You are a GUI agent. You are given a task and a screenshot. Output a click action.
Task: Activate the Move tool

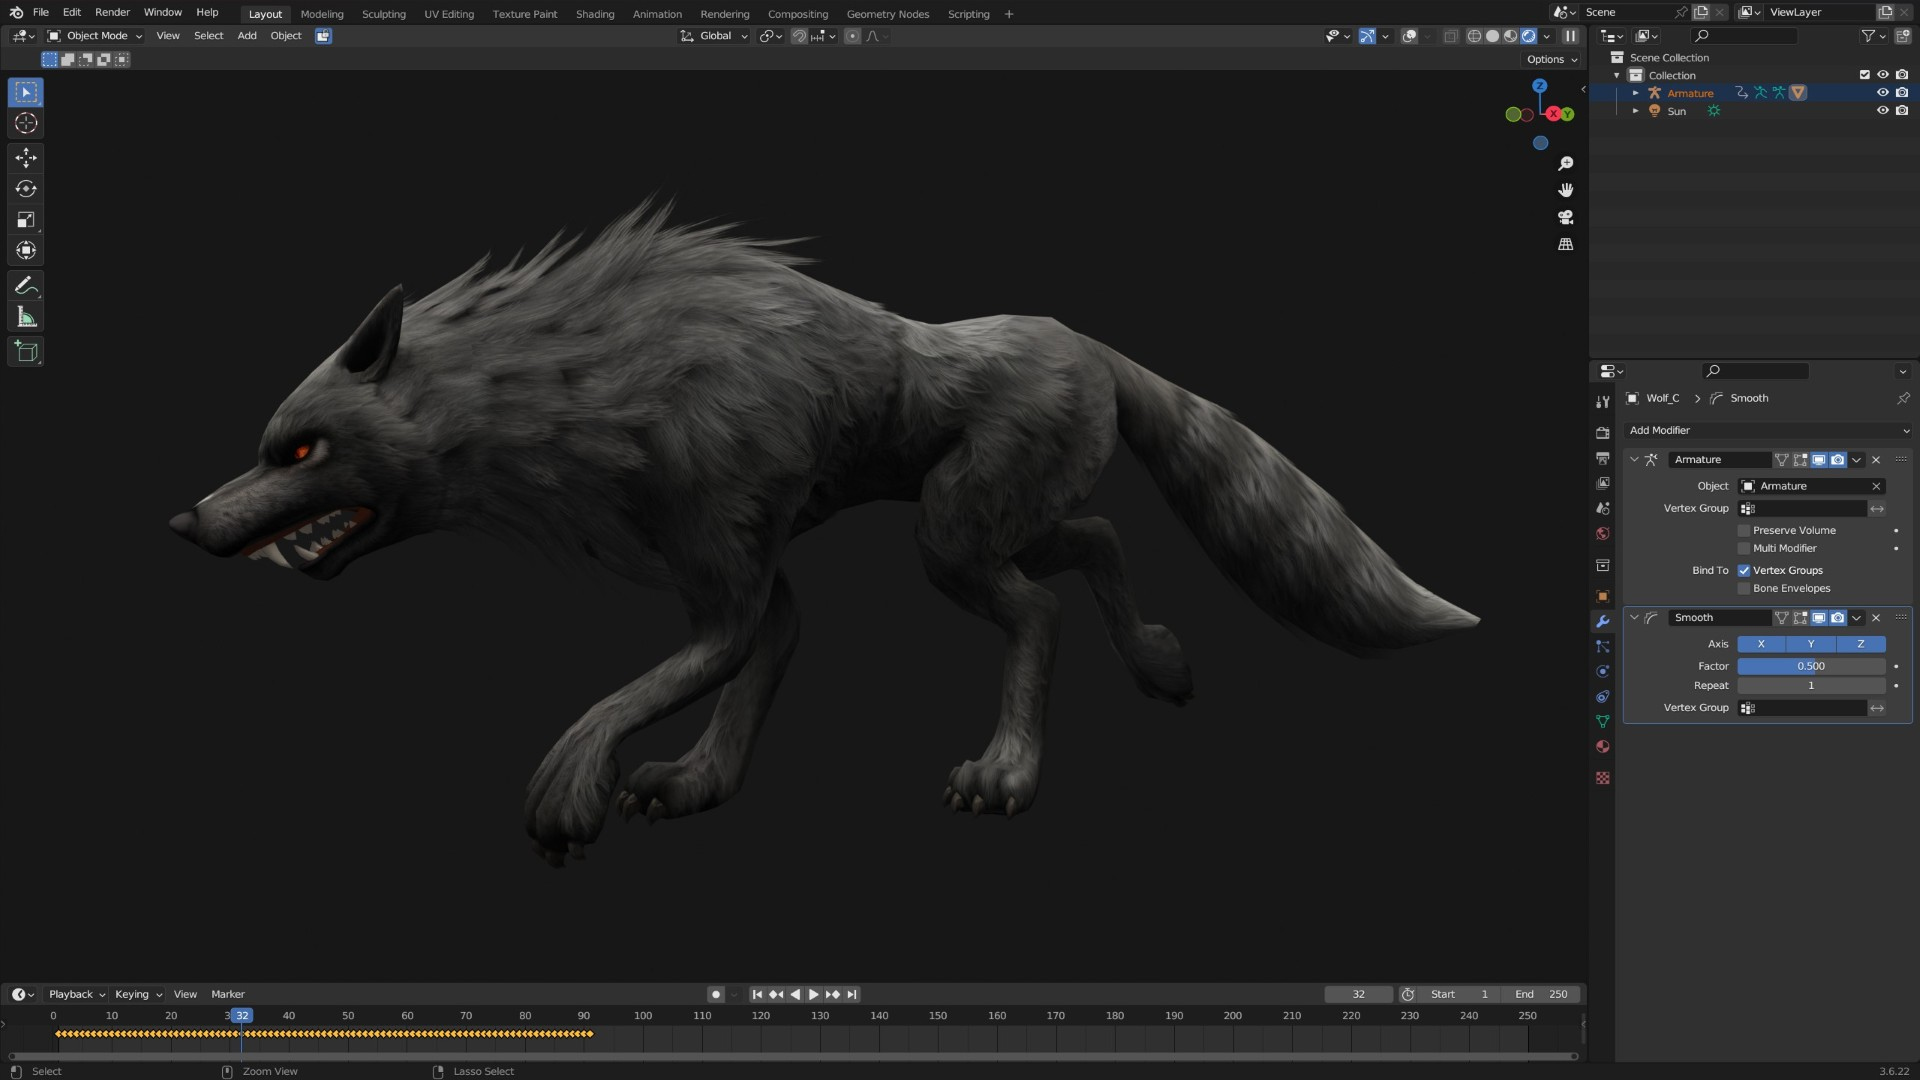tap(26, 158)
